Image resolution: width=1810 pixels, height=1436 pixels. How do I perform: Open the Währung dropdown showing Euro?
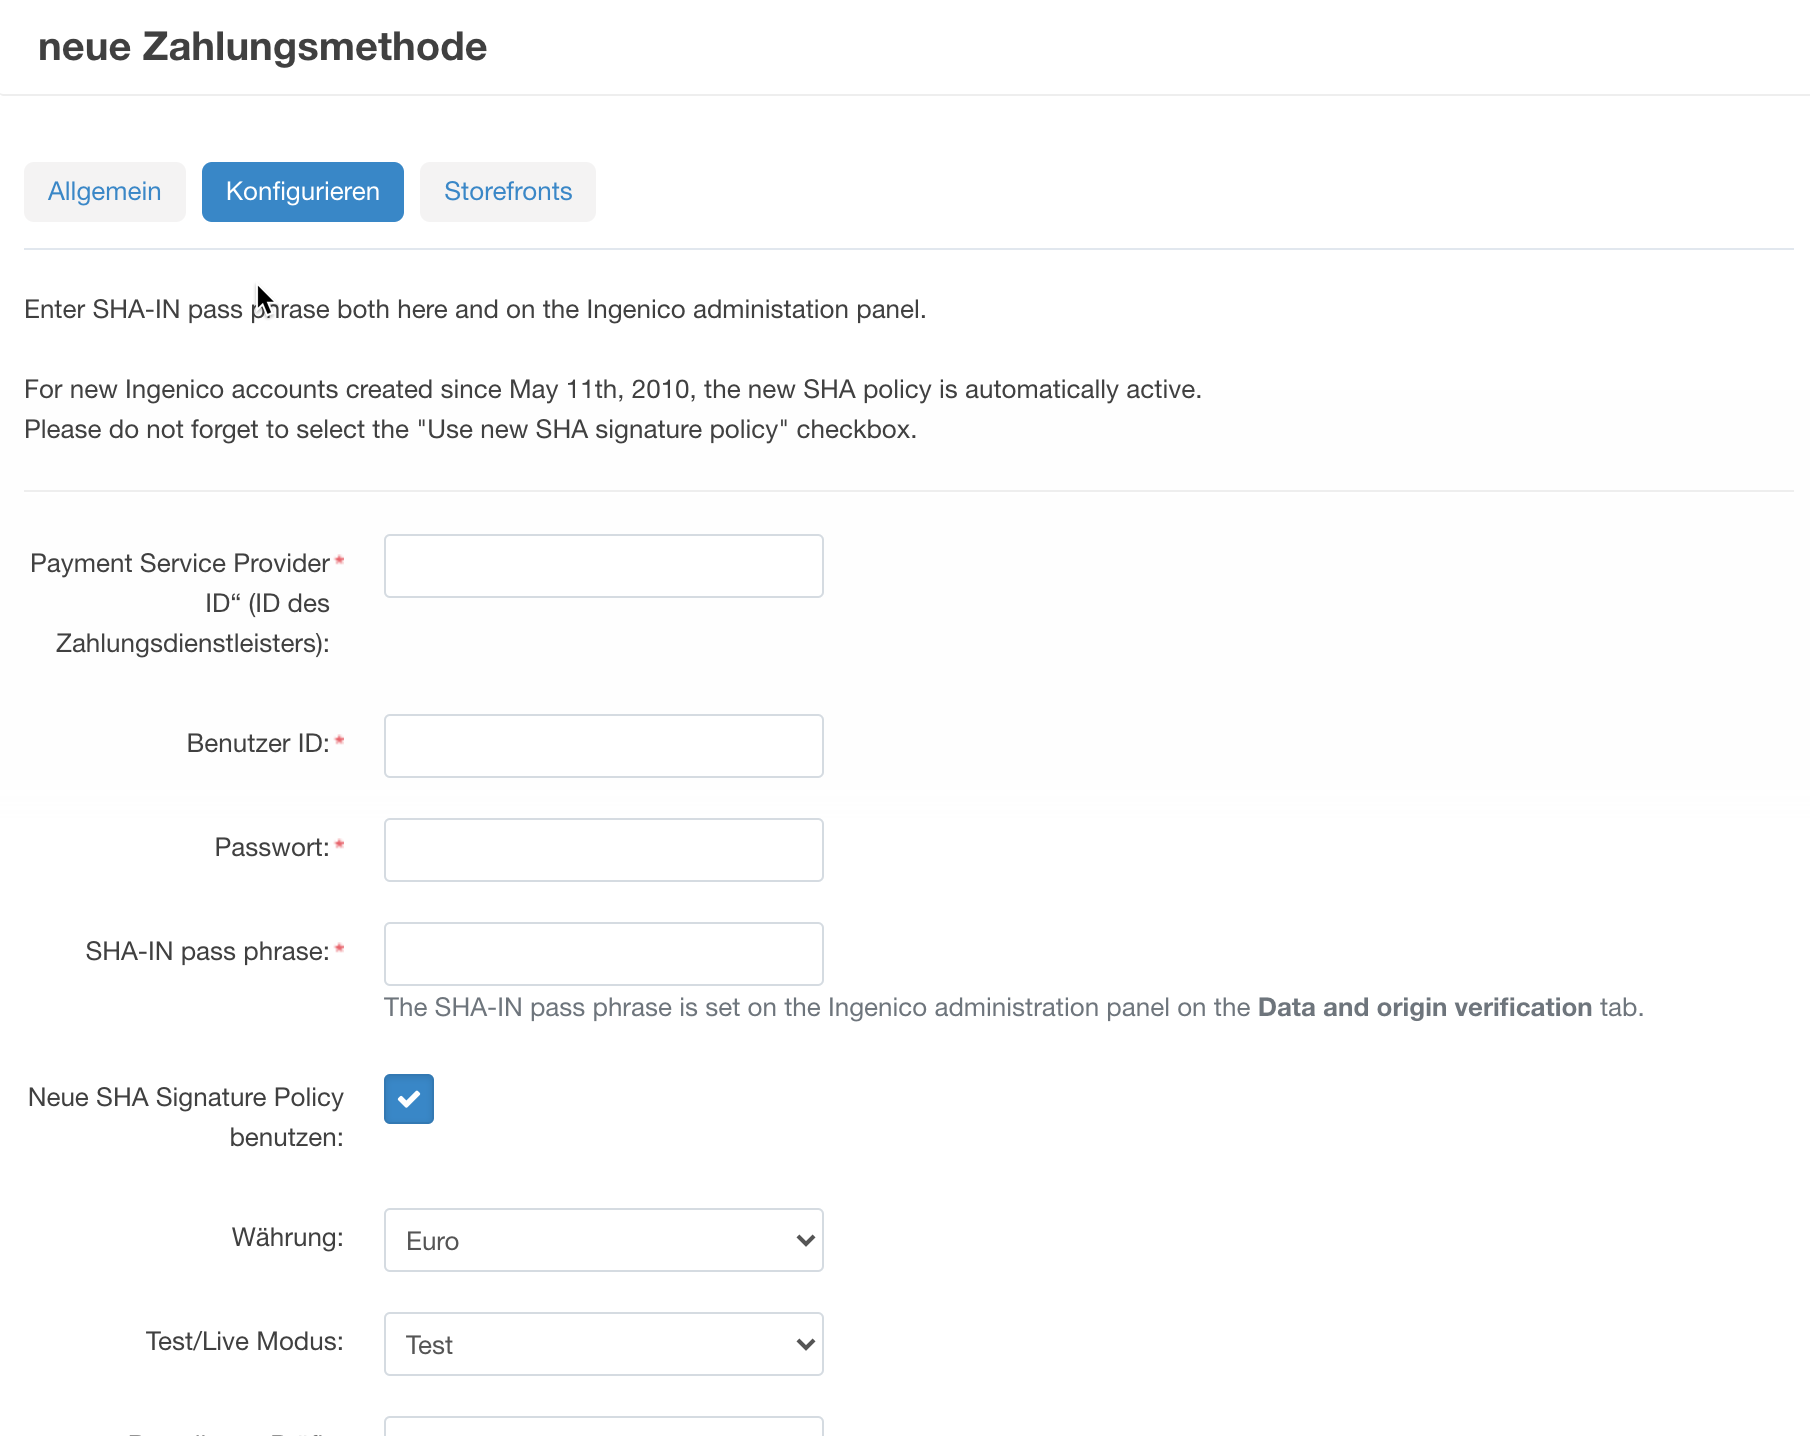point(604,1240)
